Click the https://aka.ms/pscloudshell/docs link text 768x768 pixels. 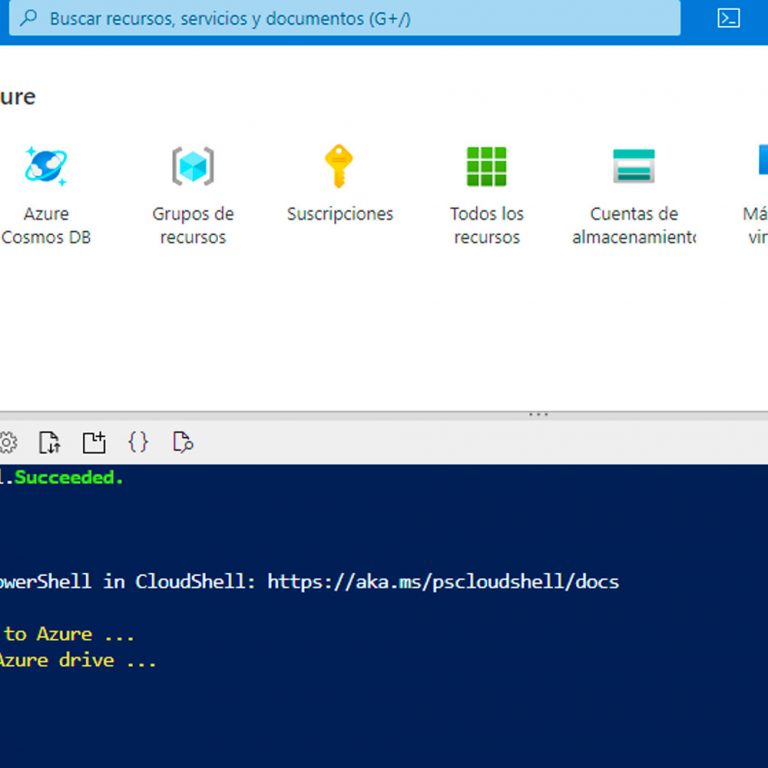tap(443, 581)
